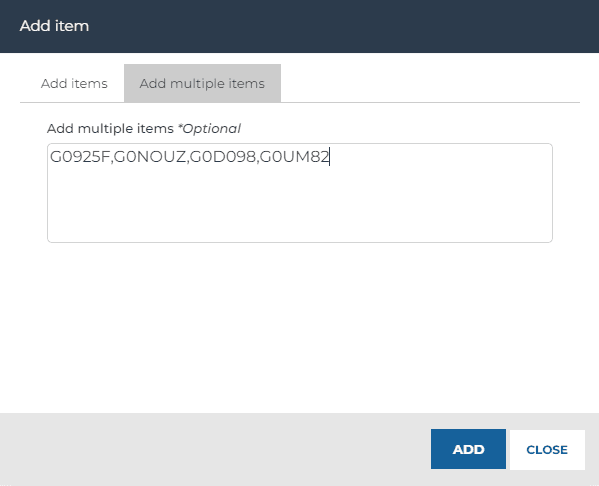Place cursor in item code G0D098

click(223, 157)
